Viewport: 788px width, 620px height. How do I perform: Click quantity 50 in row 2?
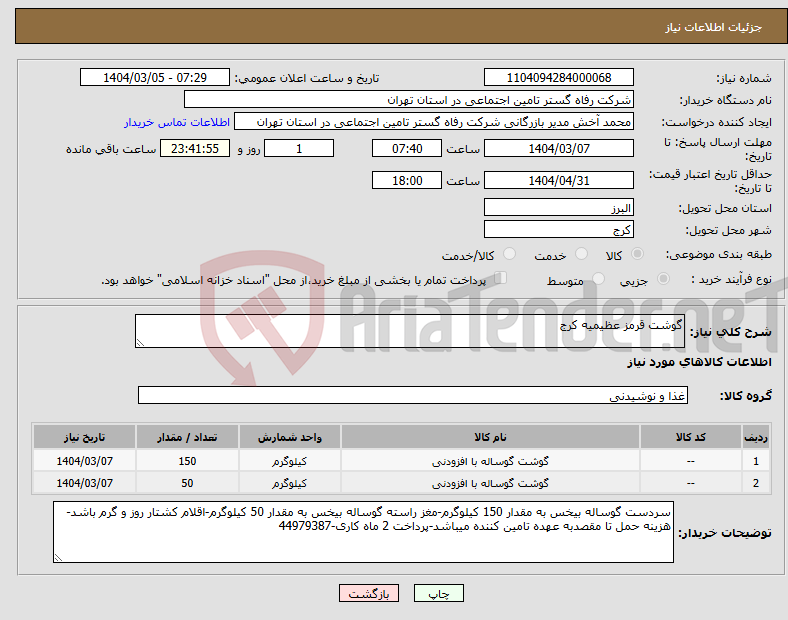(187, 483)
